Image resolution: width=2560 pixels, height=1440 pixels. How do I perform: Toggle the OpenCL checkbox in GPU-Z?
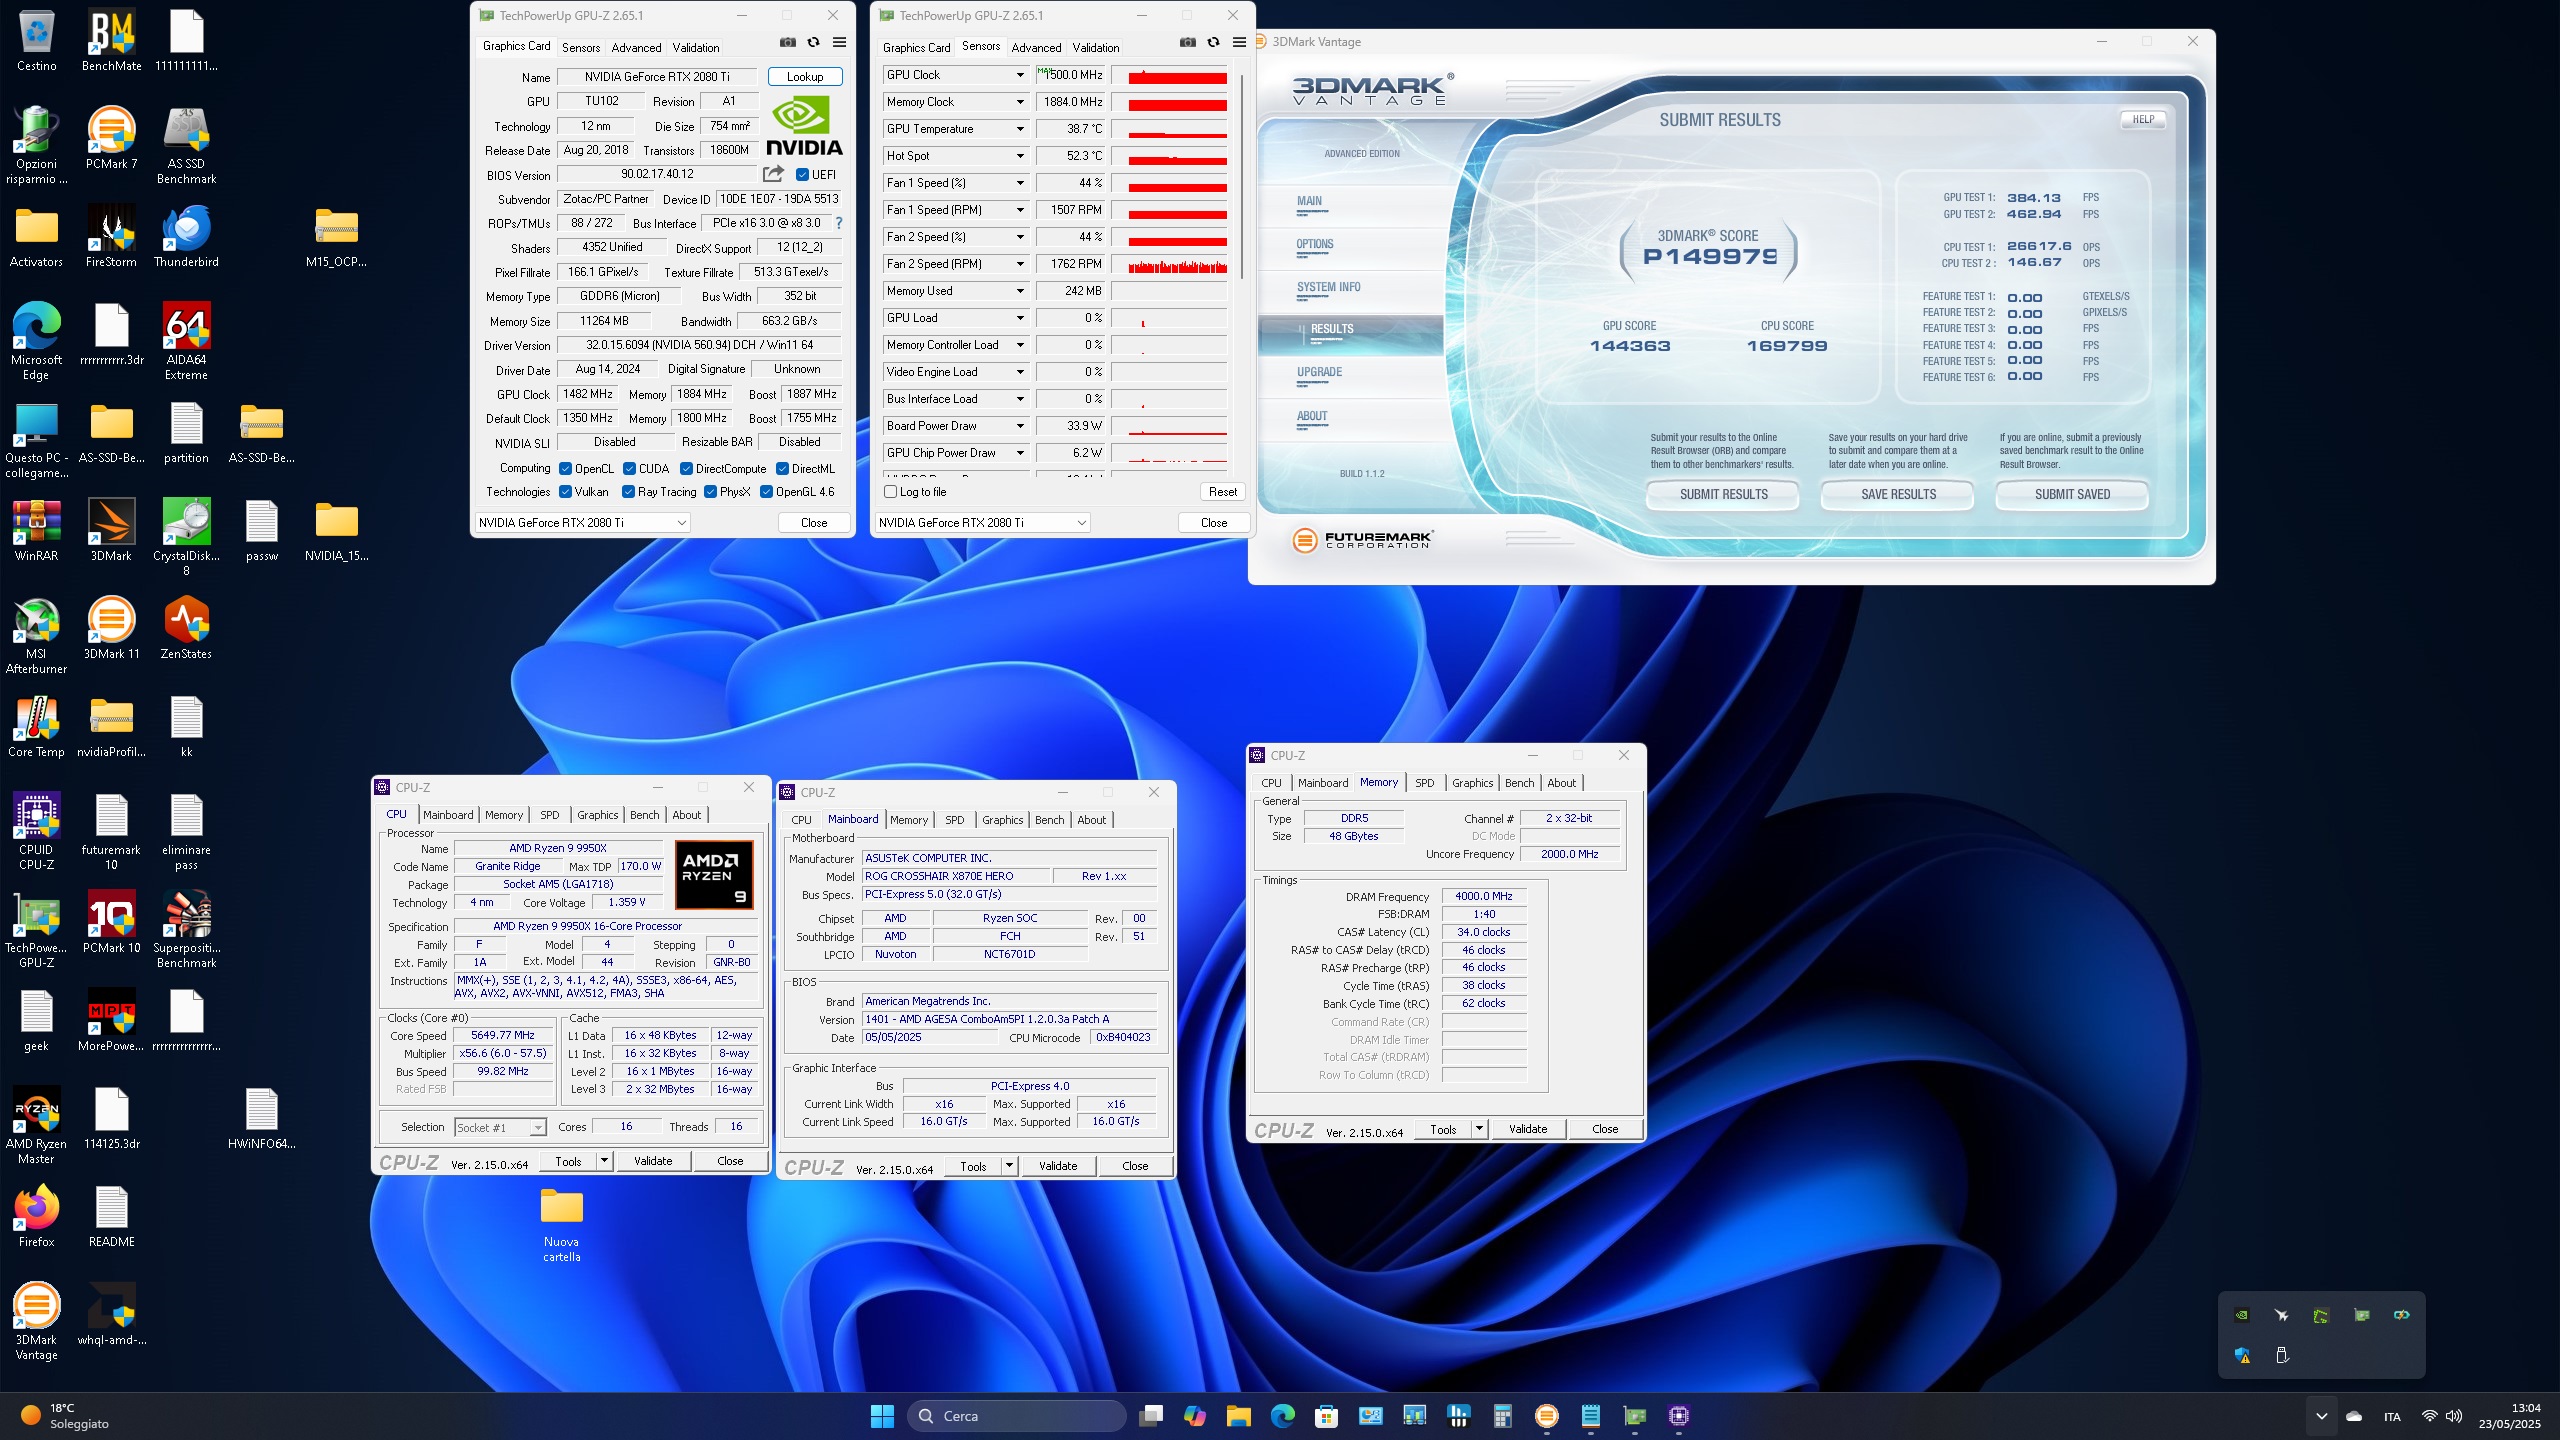[565, 469]
